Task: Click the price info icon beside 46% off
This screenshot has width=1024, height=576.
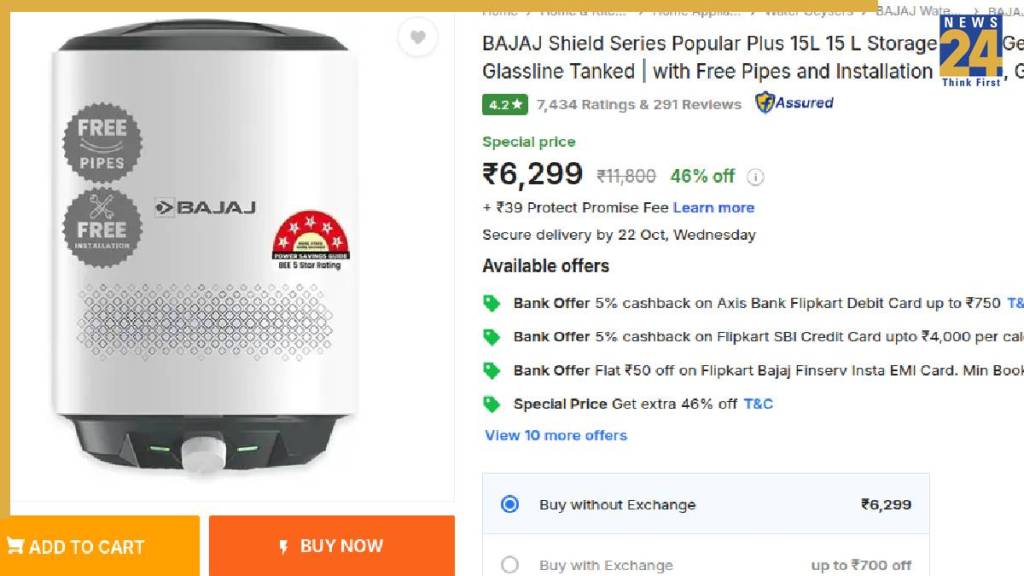Action: [x=756, y=177]
